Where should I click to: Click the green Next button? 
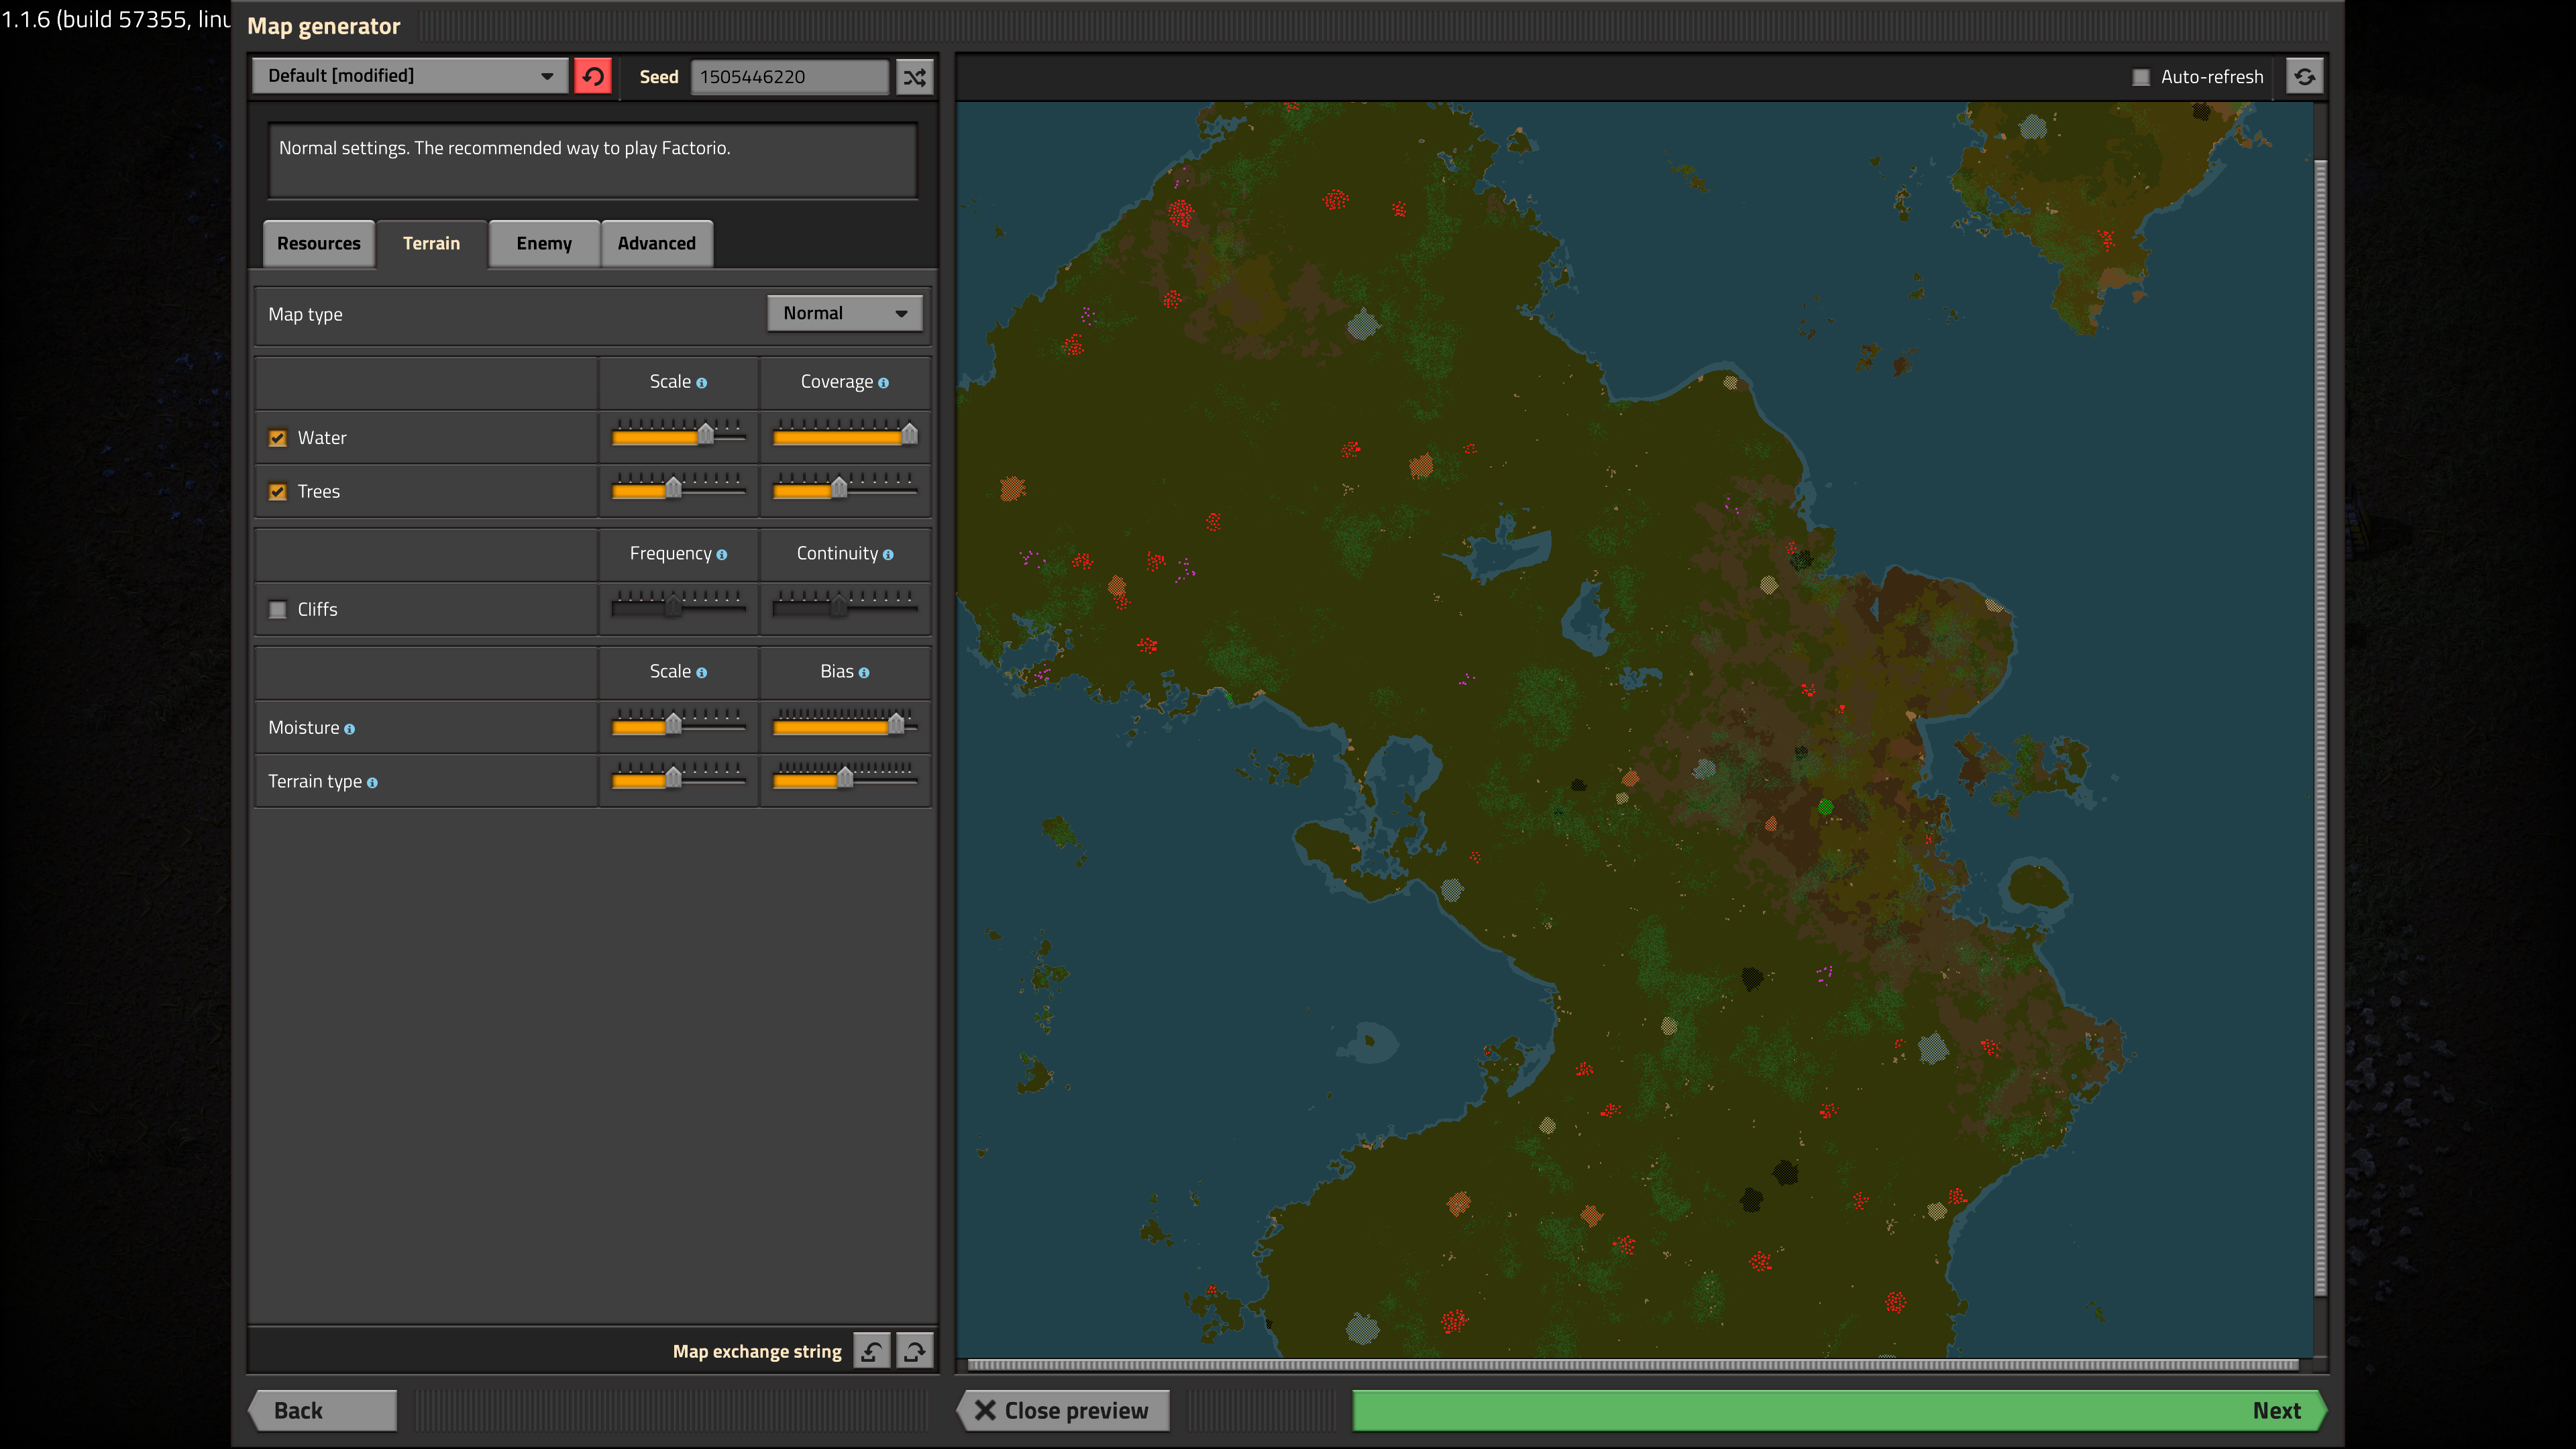click(1839, 1410)
